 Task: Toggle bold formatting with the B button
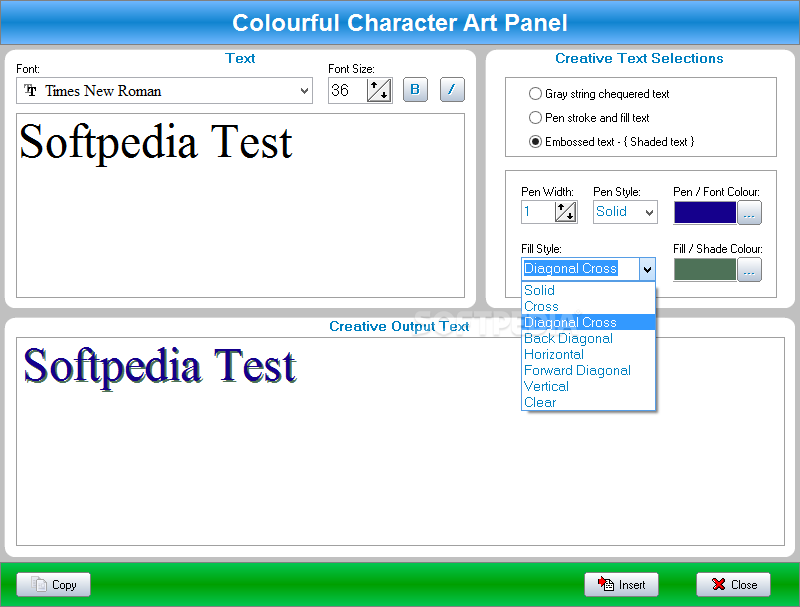pyautogui.click(x=415, y=90)
